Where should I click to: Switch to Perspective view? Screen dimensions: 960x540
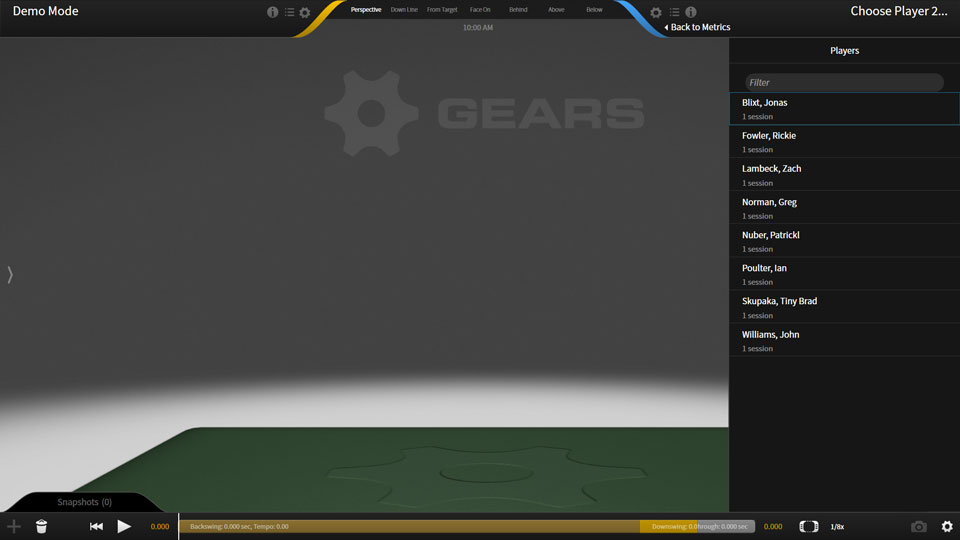pyautogui.click(x=366, y=10)
